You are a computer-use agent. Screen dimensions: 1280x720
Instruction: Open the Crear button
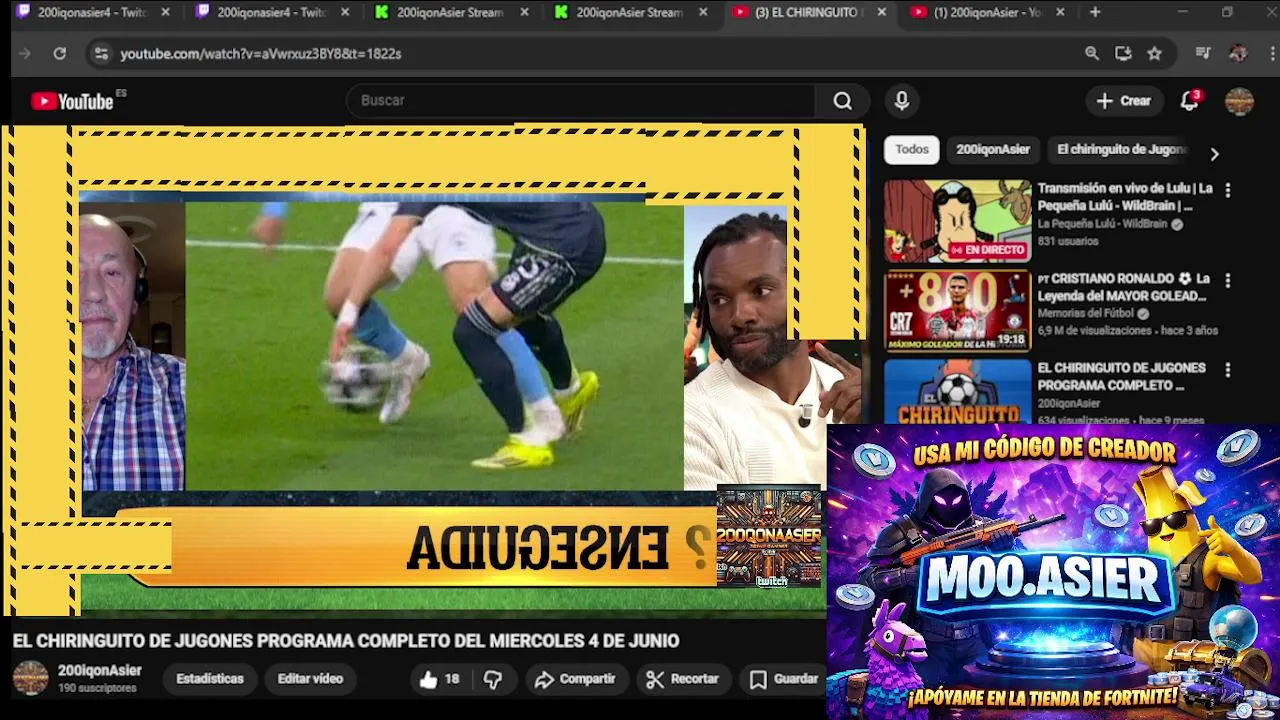pos(1124,101)
